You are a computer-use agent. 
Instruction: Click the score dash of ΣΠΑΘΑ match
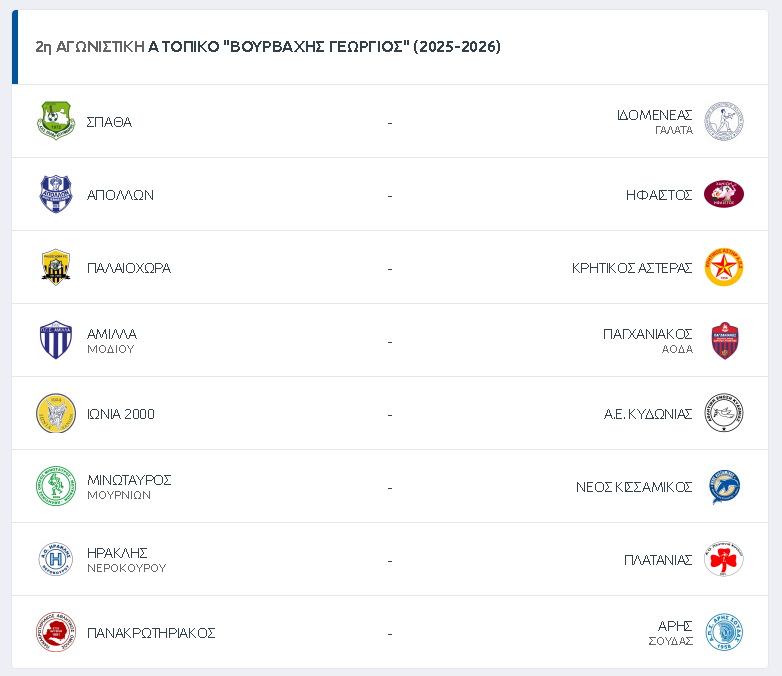390,122
